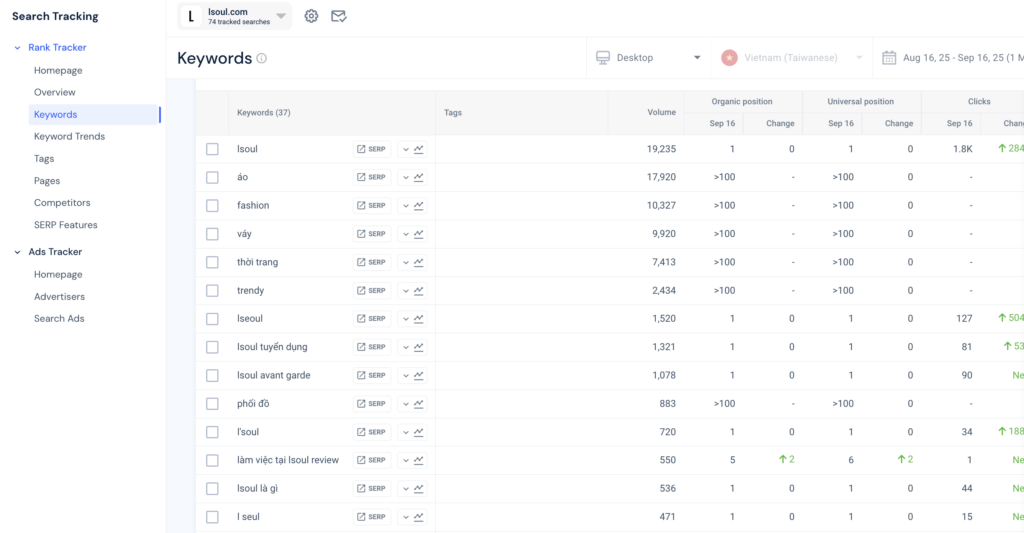
Task: Click the info icon beside Keywords title
Action: coord(262,58)
